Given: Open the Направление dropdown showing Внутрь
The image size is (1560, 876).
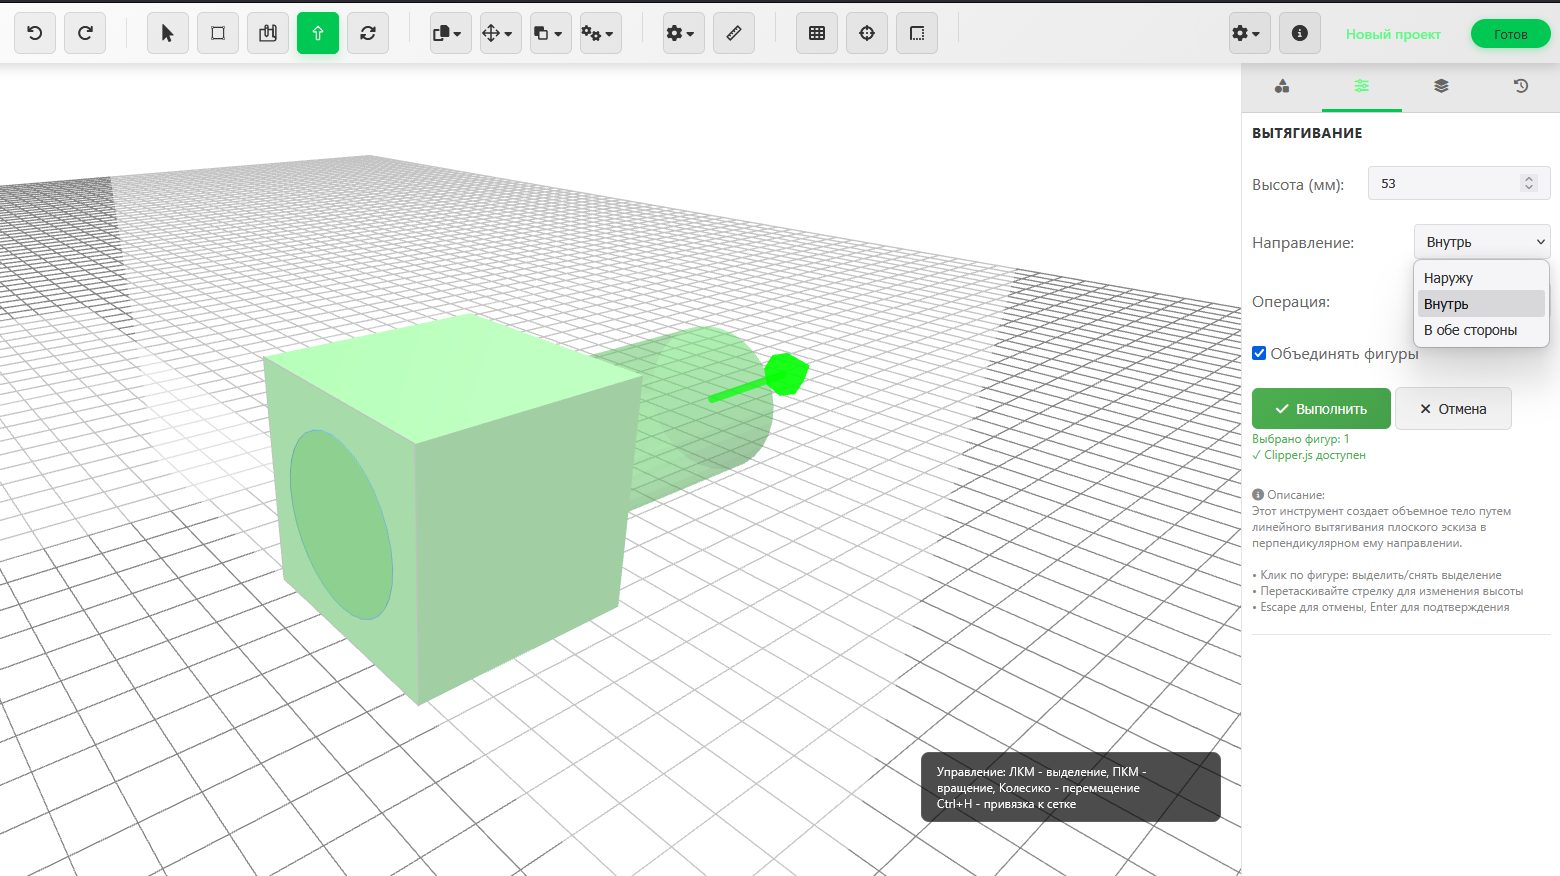Looking at the screenshot, I should click(x=1482, y=242).
